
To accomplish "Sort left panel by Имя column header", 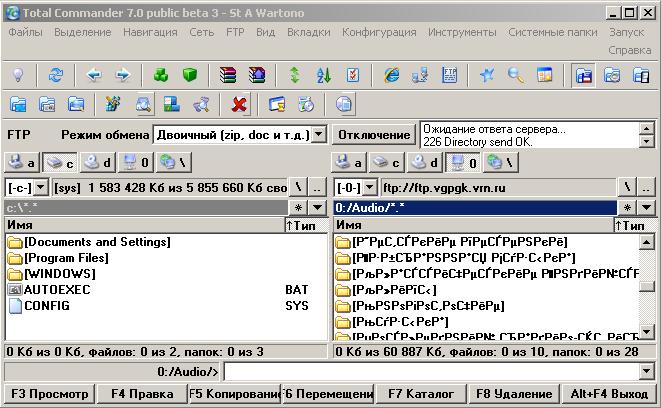I will [x=145, y=225].
